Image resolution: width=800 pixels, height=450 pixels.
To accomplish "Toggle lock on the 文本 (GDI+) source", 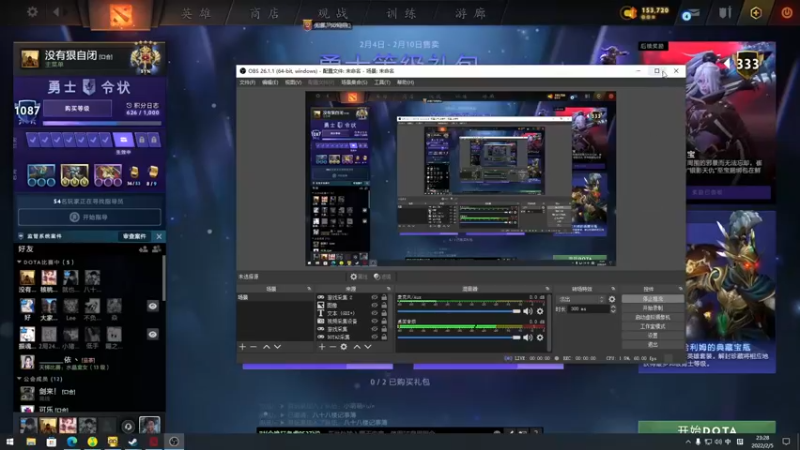I will coord(384,313).
